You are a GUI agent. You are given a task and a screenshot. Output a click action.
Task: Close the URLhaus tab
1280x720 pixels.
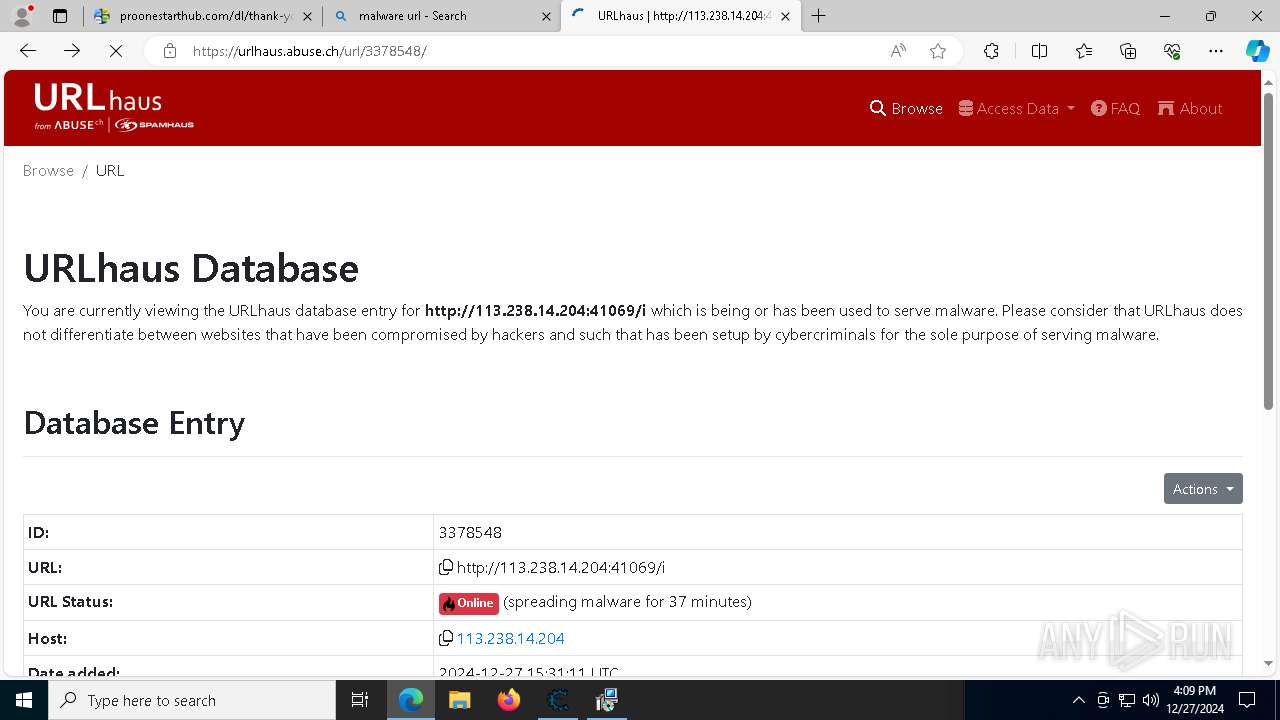(x=785, y=16)
